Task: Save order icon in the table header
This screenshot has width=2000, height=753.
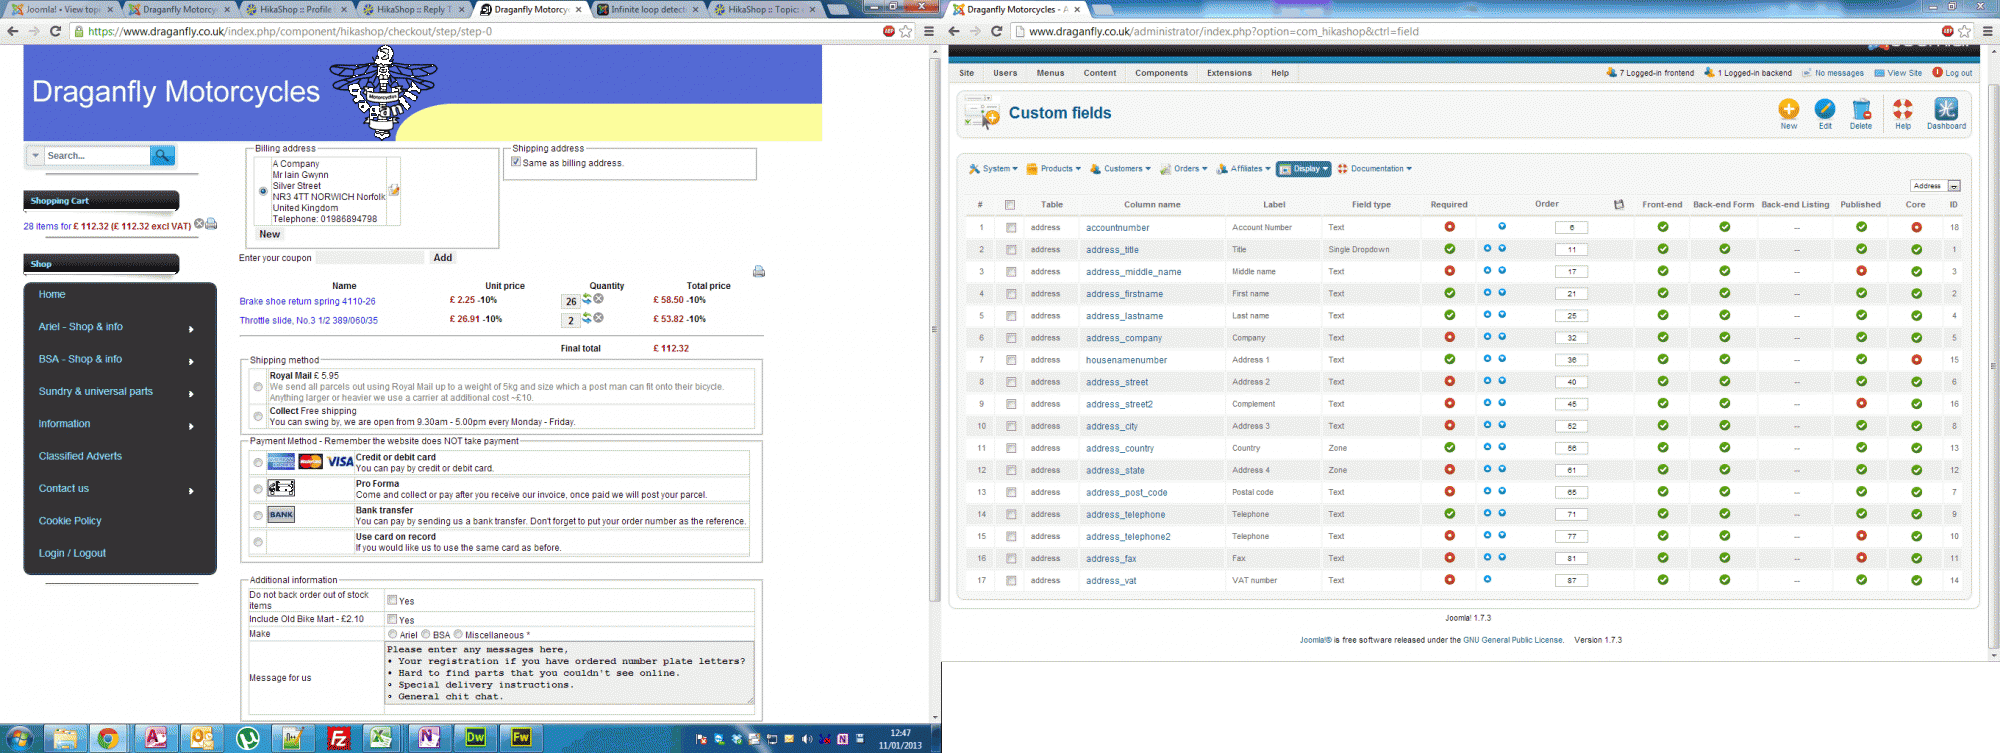Action: 1619,205
